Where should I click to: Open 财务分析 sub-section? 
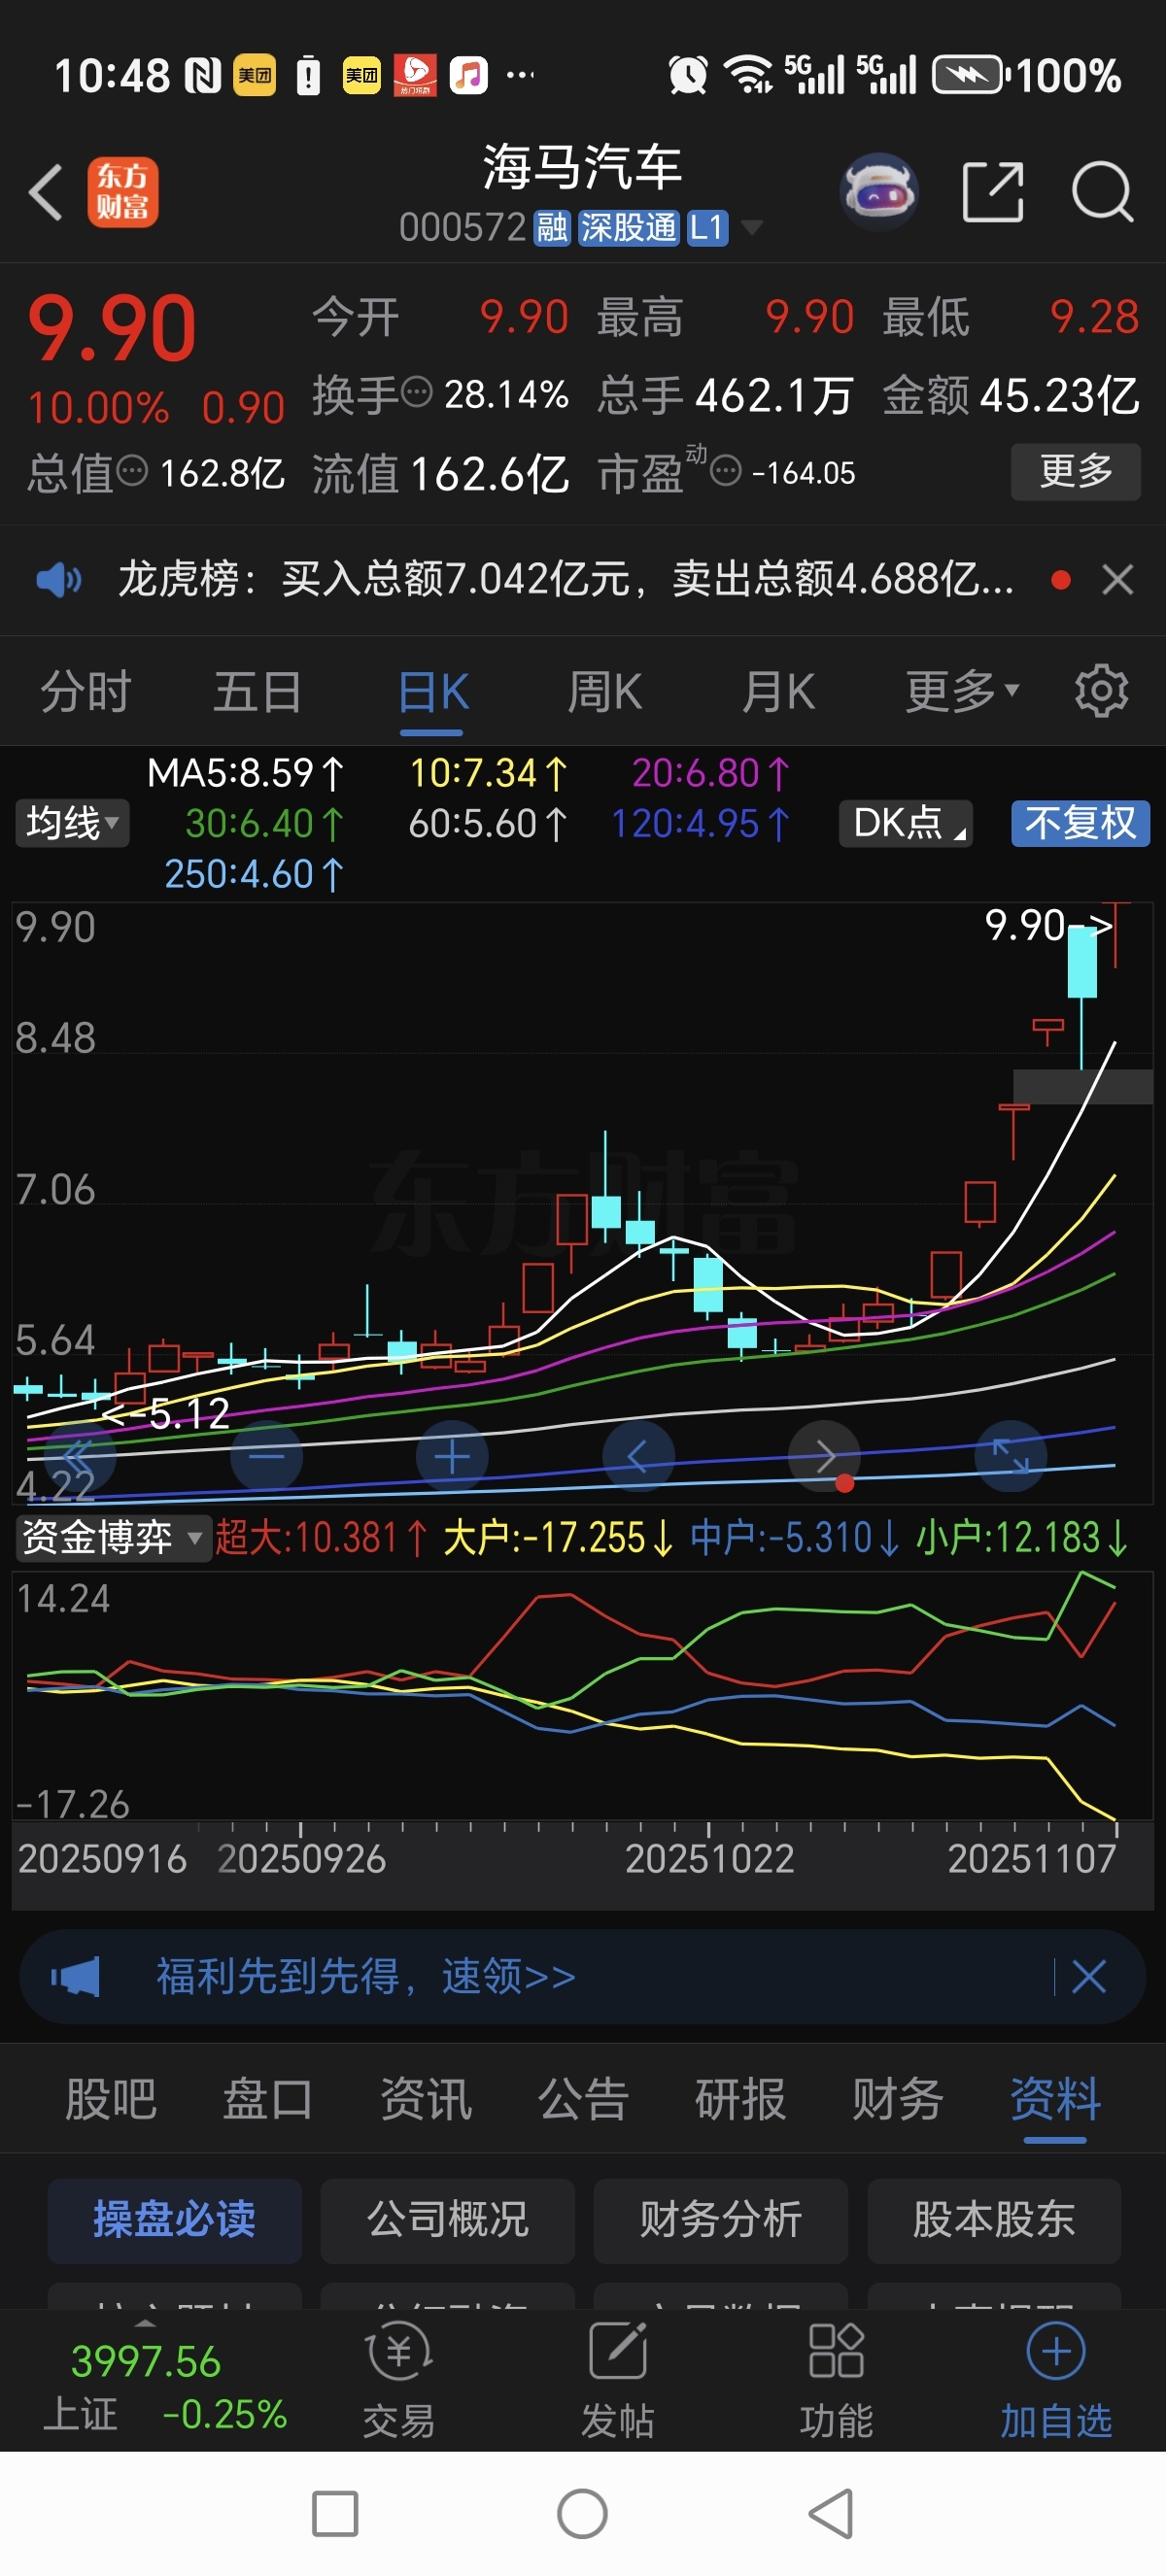[x=721, y=2220]
